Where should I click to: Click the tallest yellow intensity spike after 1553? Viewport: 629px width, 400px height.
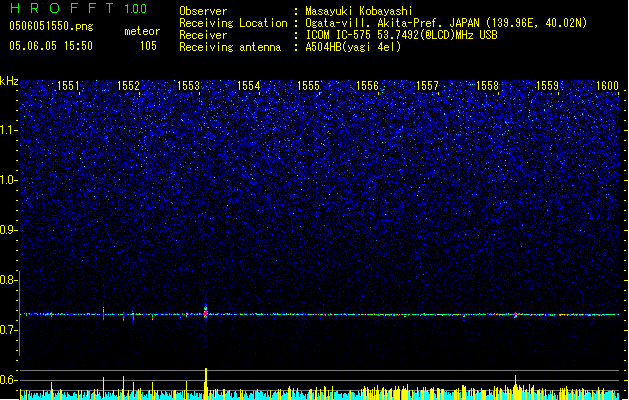206,383
